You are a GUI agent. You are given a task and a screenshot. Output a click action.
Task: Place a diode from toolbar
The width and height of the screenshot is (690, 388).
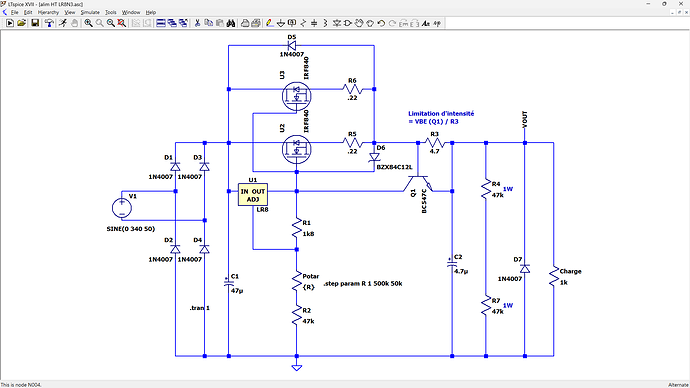[x=337, y=23]
